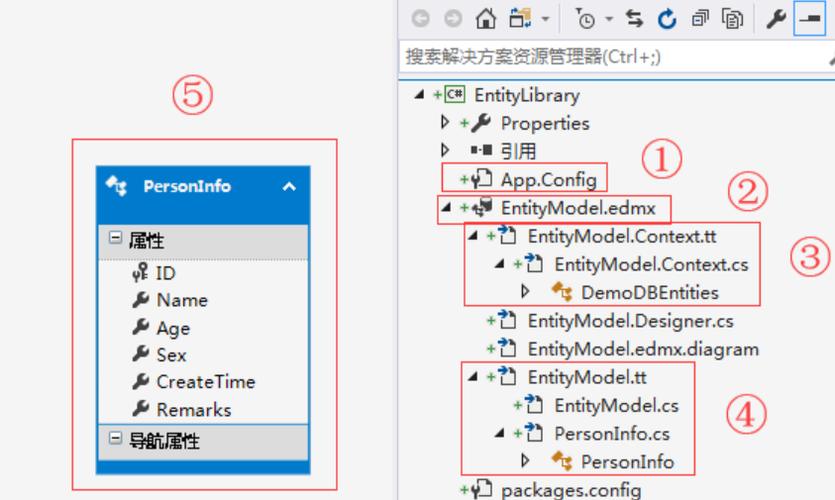Click the C# project icon of EntityLibrary
Screen dimensions: 835x500
(455, 95)
